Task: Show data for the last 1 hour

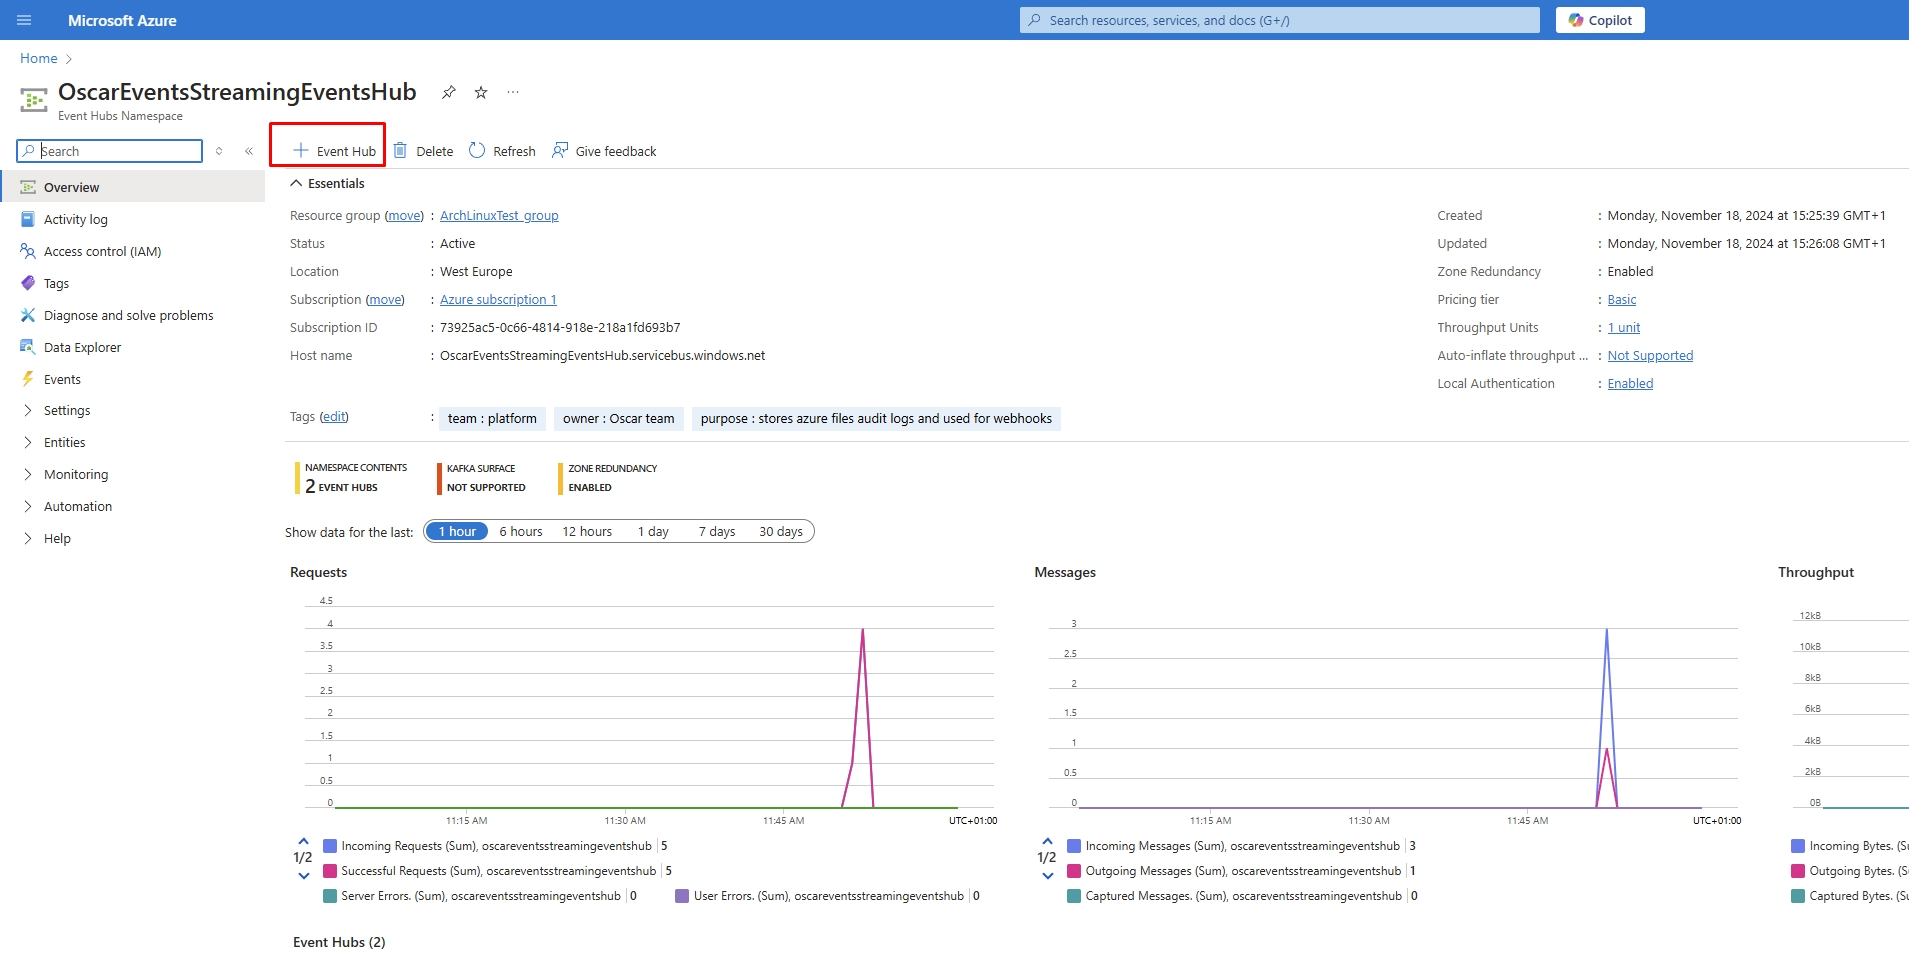Action: pyautogui.click(x=457, y=531)
